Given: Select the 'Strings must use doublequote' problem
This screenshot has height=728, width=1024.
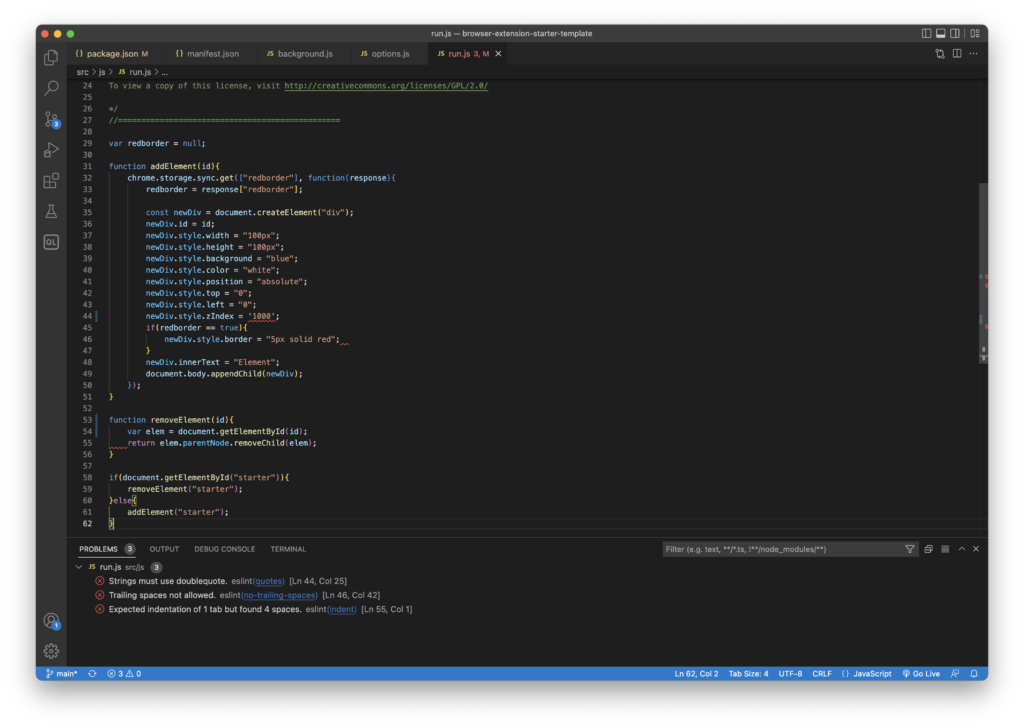Looking at the screenshot, I should pos(528,581).
